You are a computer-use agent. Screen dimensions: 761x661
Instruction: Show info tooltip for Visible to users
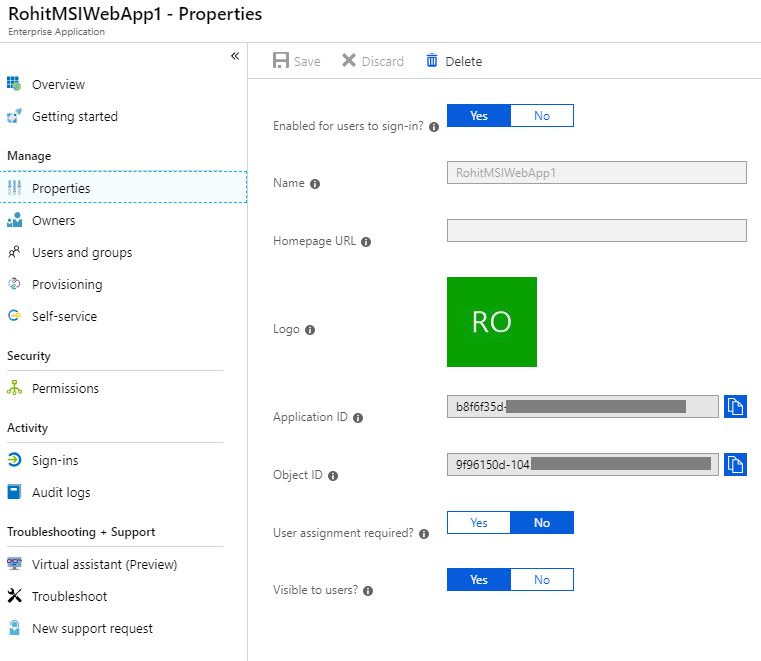pyautogui.click(x=368, y=591)
